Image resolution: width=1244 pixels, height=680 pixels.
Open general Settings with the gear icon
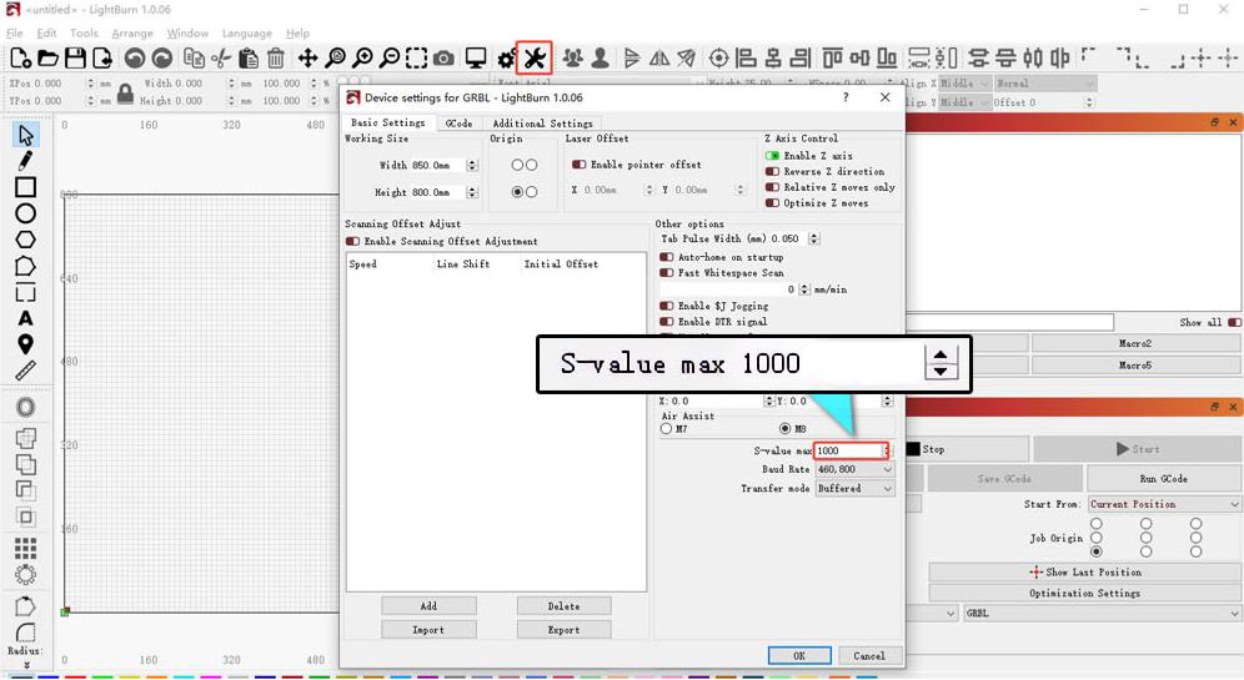[x=506, y=58]
